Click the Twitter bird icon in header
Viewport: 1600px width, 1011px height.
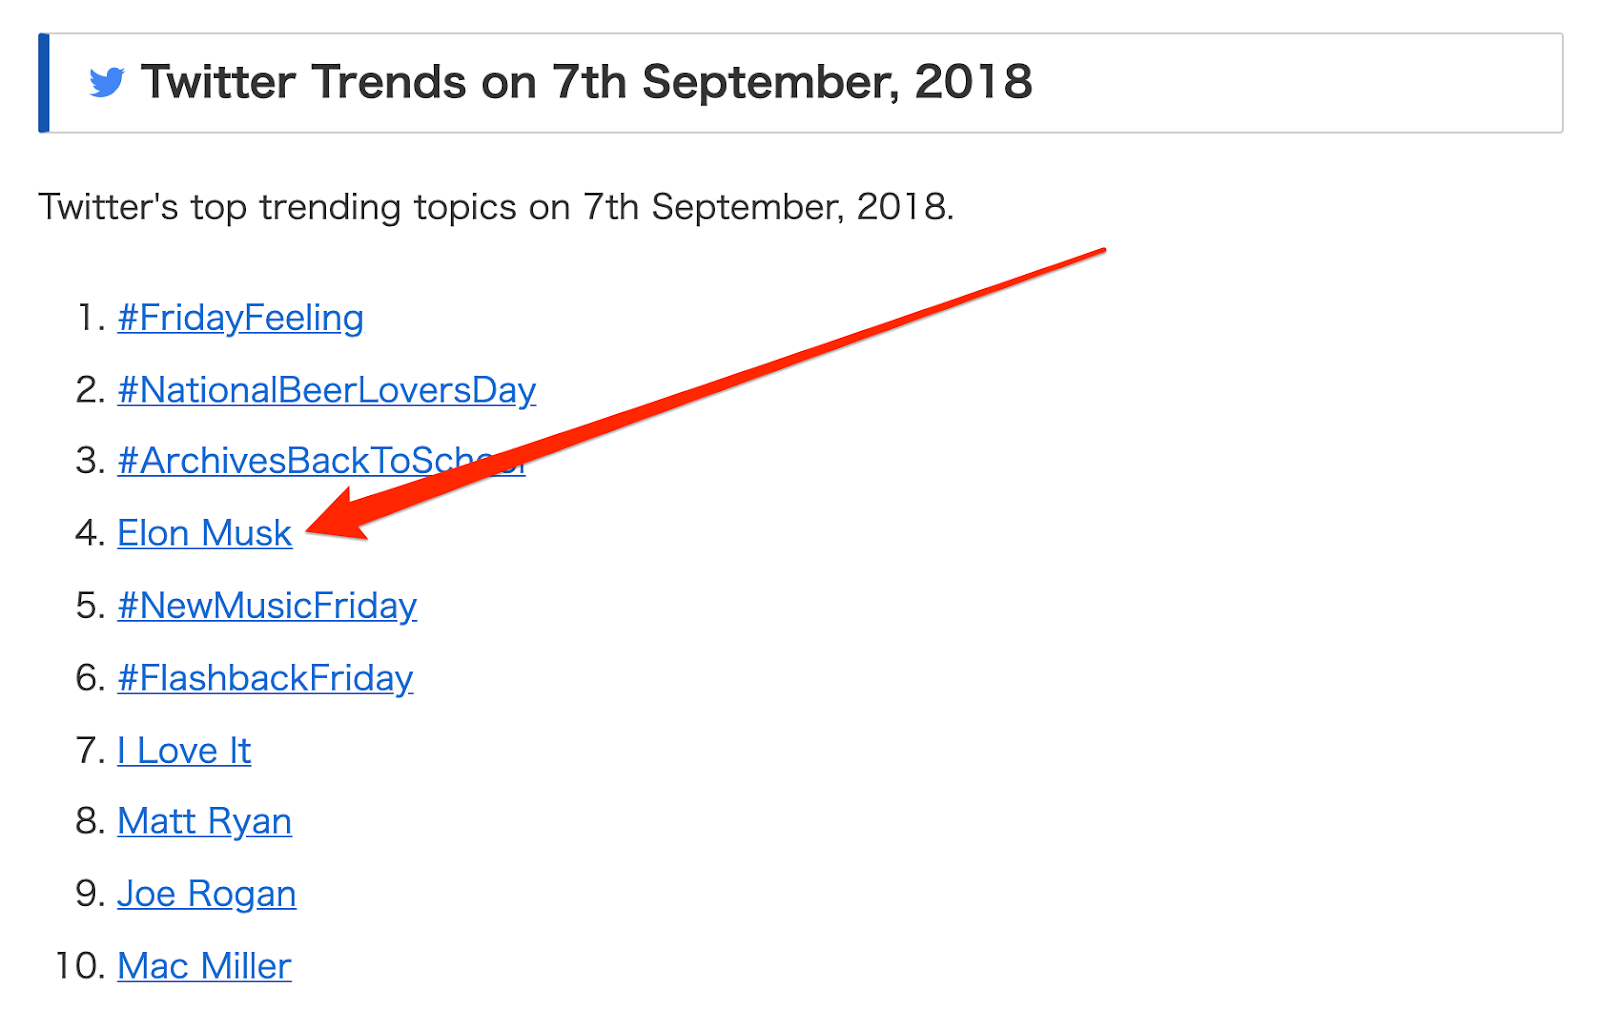pos(107,82)
